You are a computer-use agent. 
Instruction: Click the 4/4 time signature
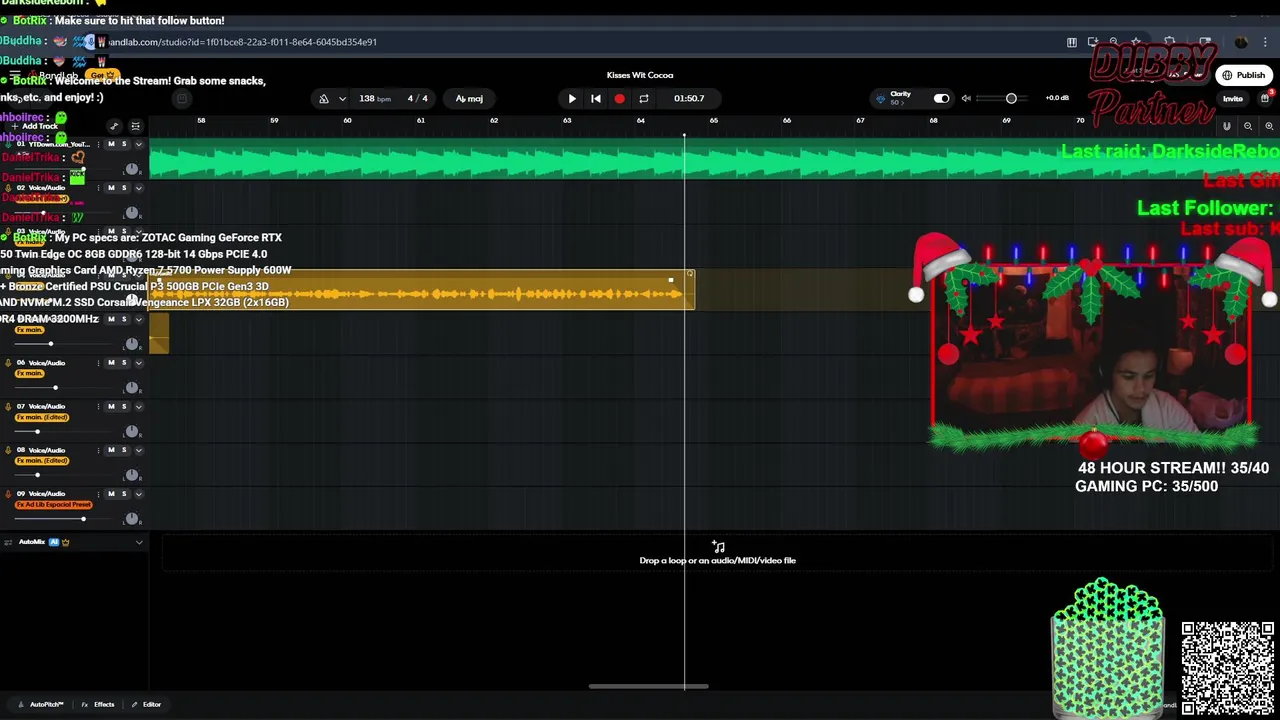click(x=418, y=99)
